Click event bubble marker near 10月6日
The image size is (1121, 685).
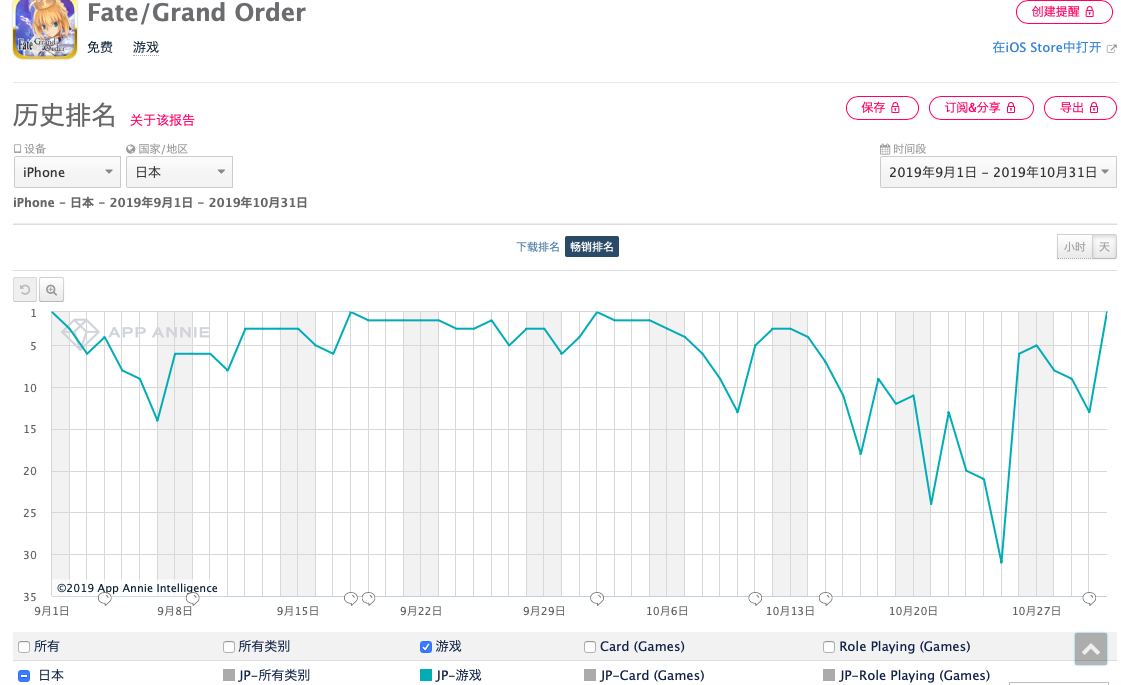click(755, 598)
